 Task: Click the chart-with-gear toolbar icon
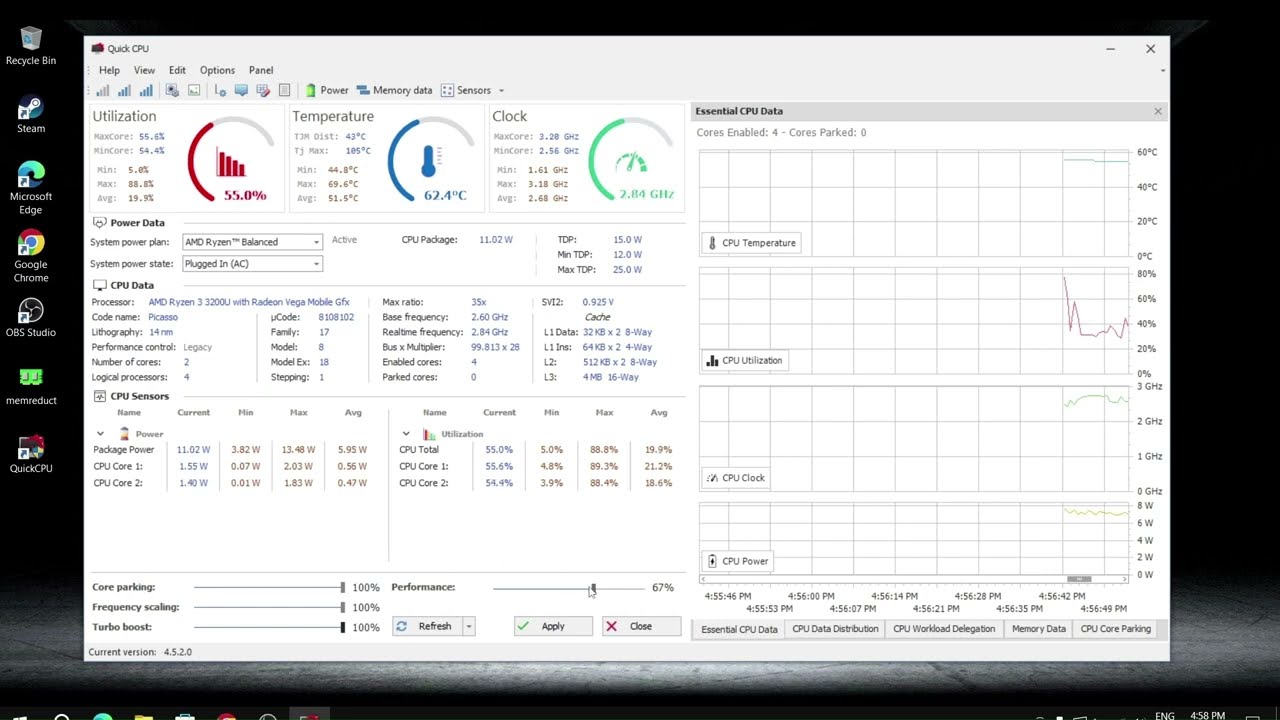pos(220,90)
